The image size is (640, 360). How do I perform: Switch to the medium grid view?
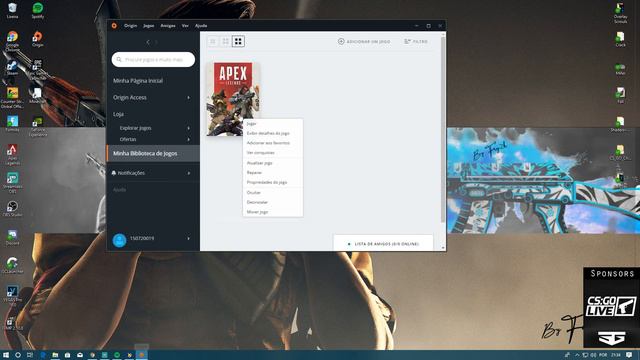[x=226, y=42]
